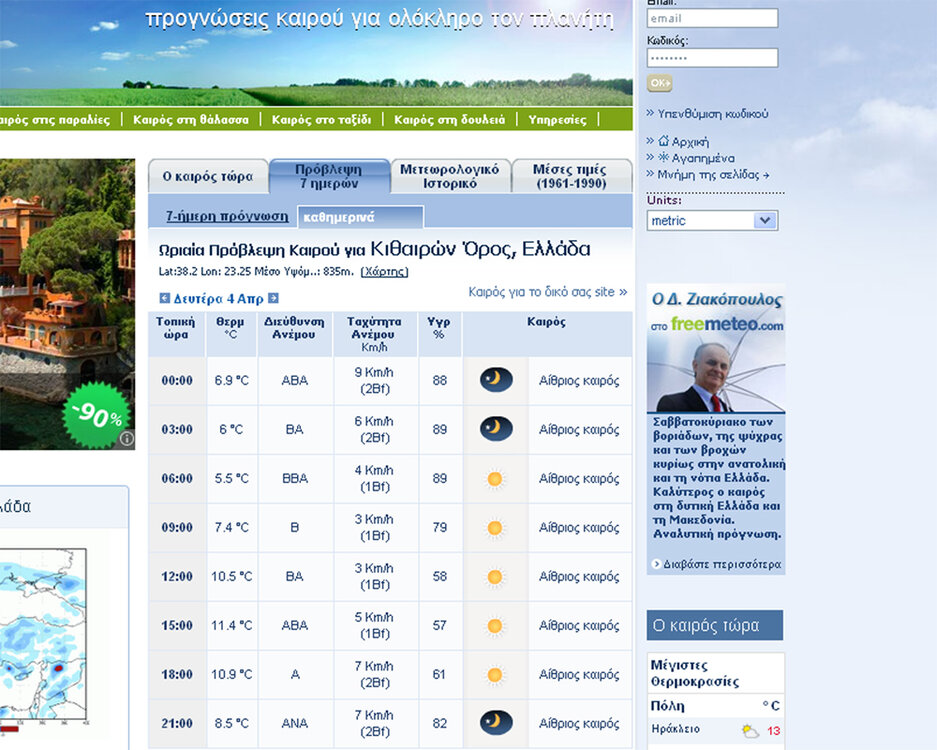Click the Υπενθύμιση κωδικού link
Image resolution: width=937 pixels, height=750 pixels.
pyautogui.click(x=712, y=114)
